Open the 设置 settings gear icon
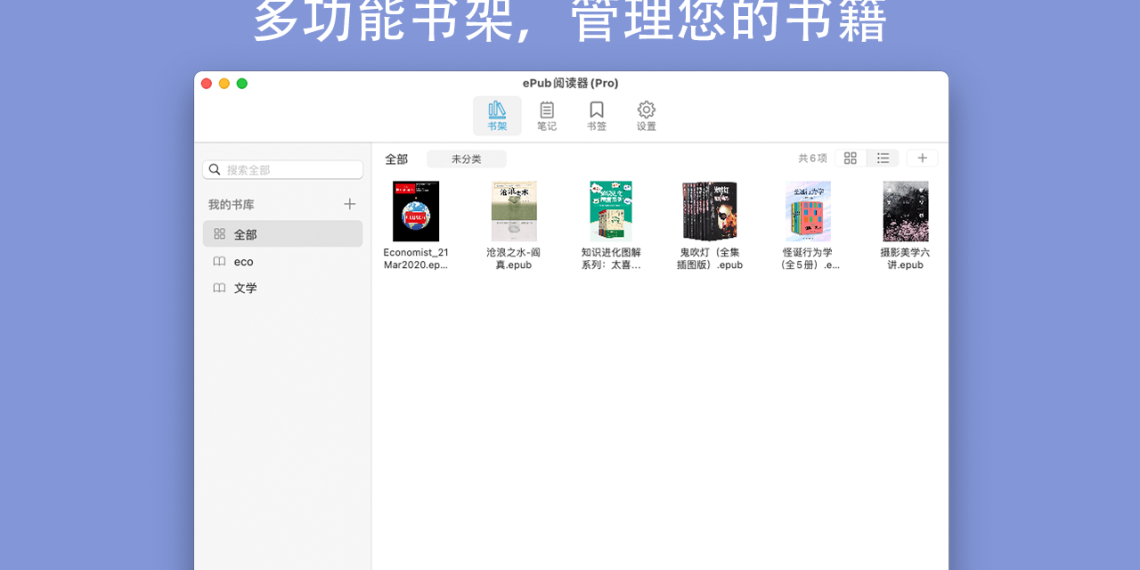Screen dimensions: 1140x570 click(646, 116)
